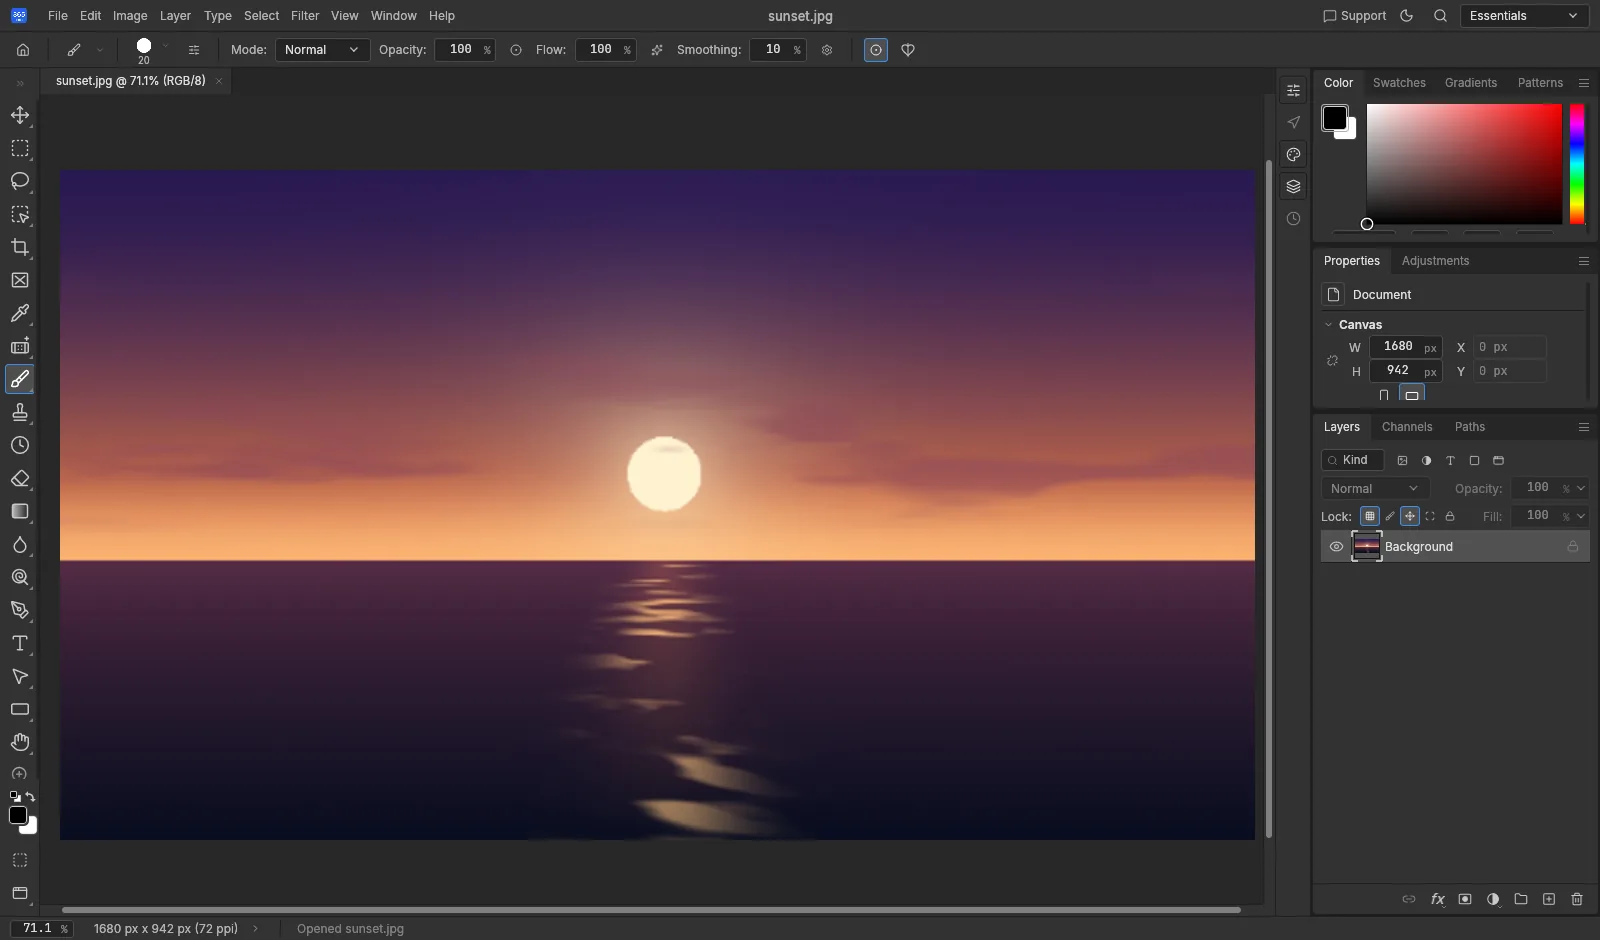Open the Adjustments tab

(x=1435, y=261)
